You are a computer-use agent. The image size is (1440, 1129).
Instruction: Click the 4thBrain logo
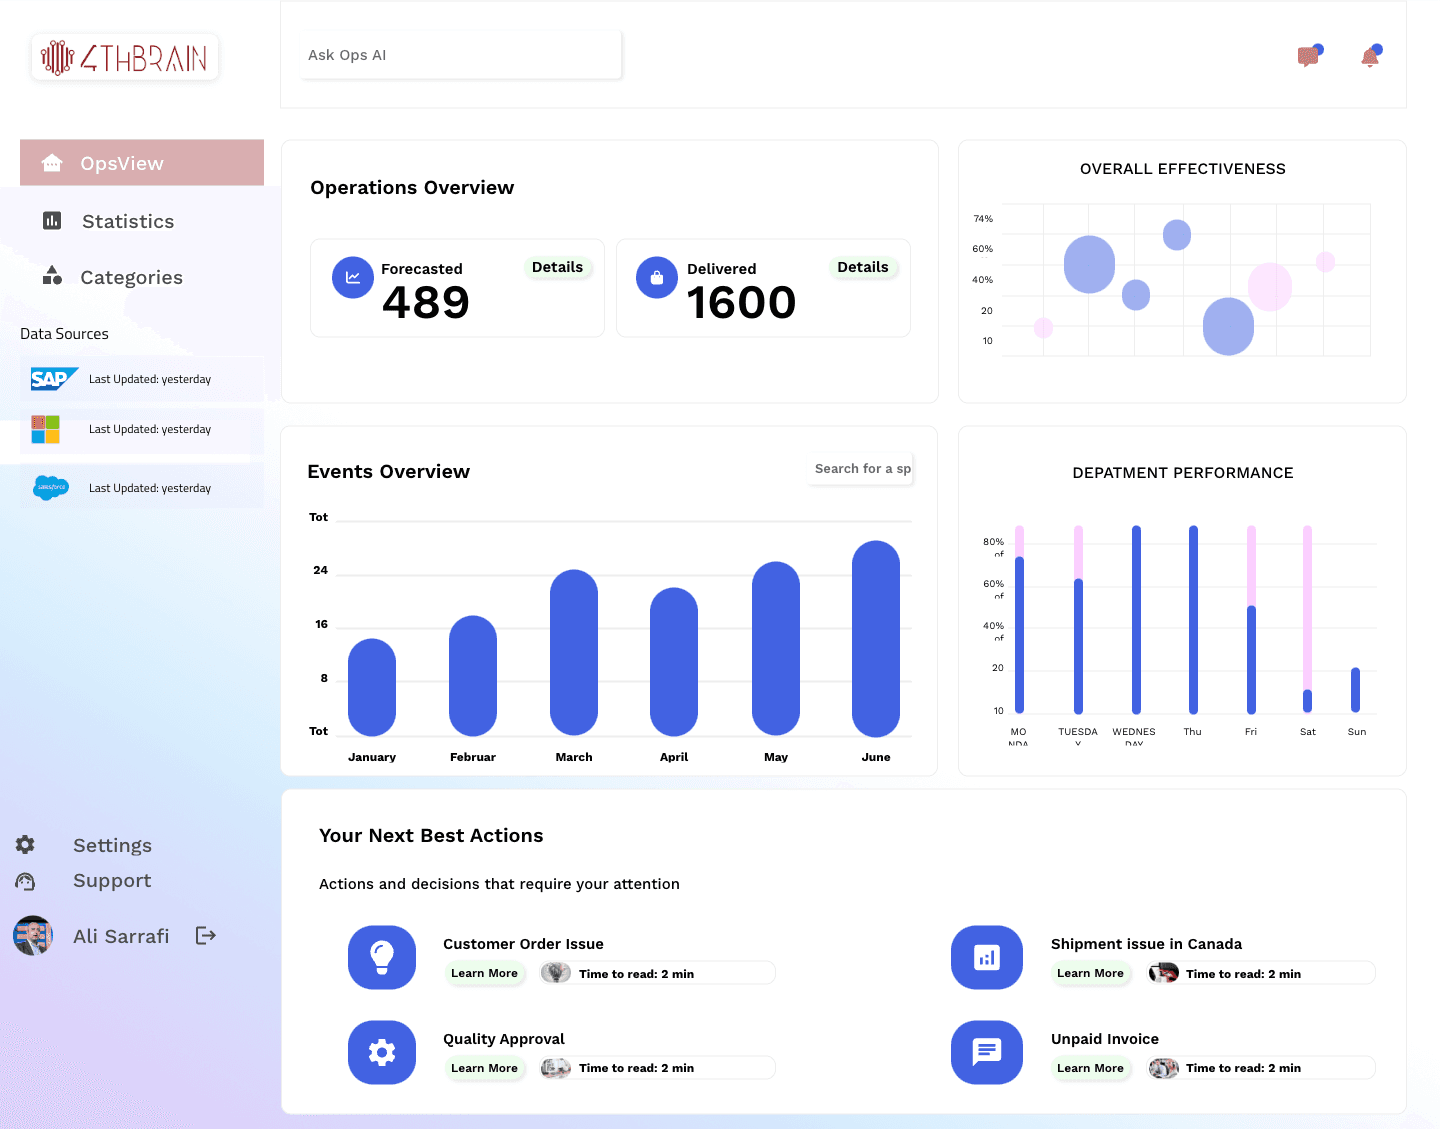pyautogui.click(x=125, y=58)
